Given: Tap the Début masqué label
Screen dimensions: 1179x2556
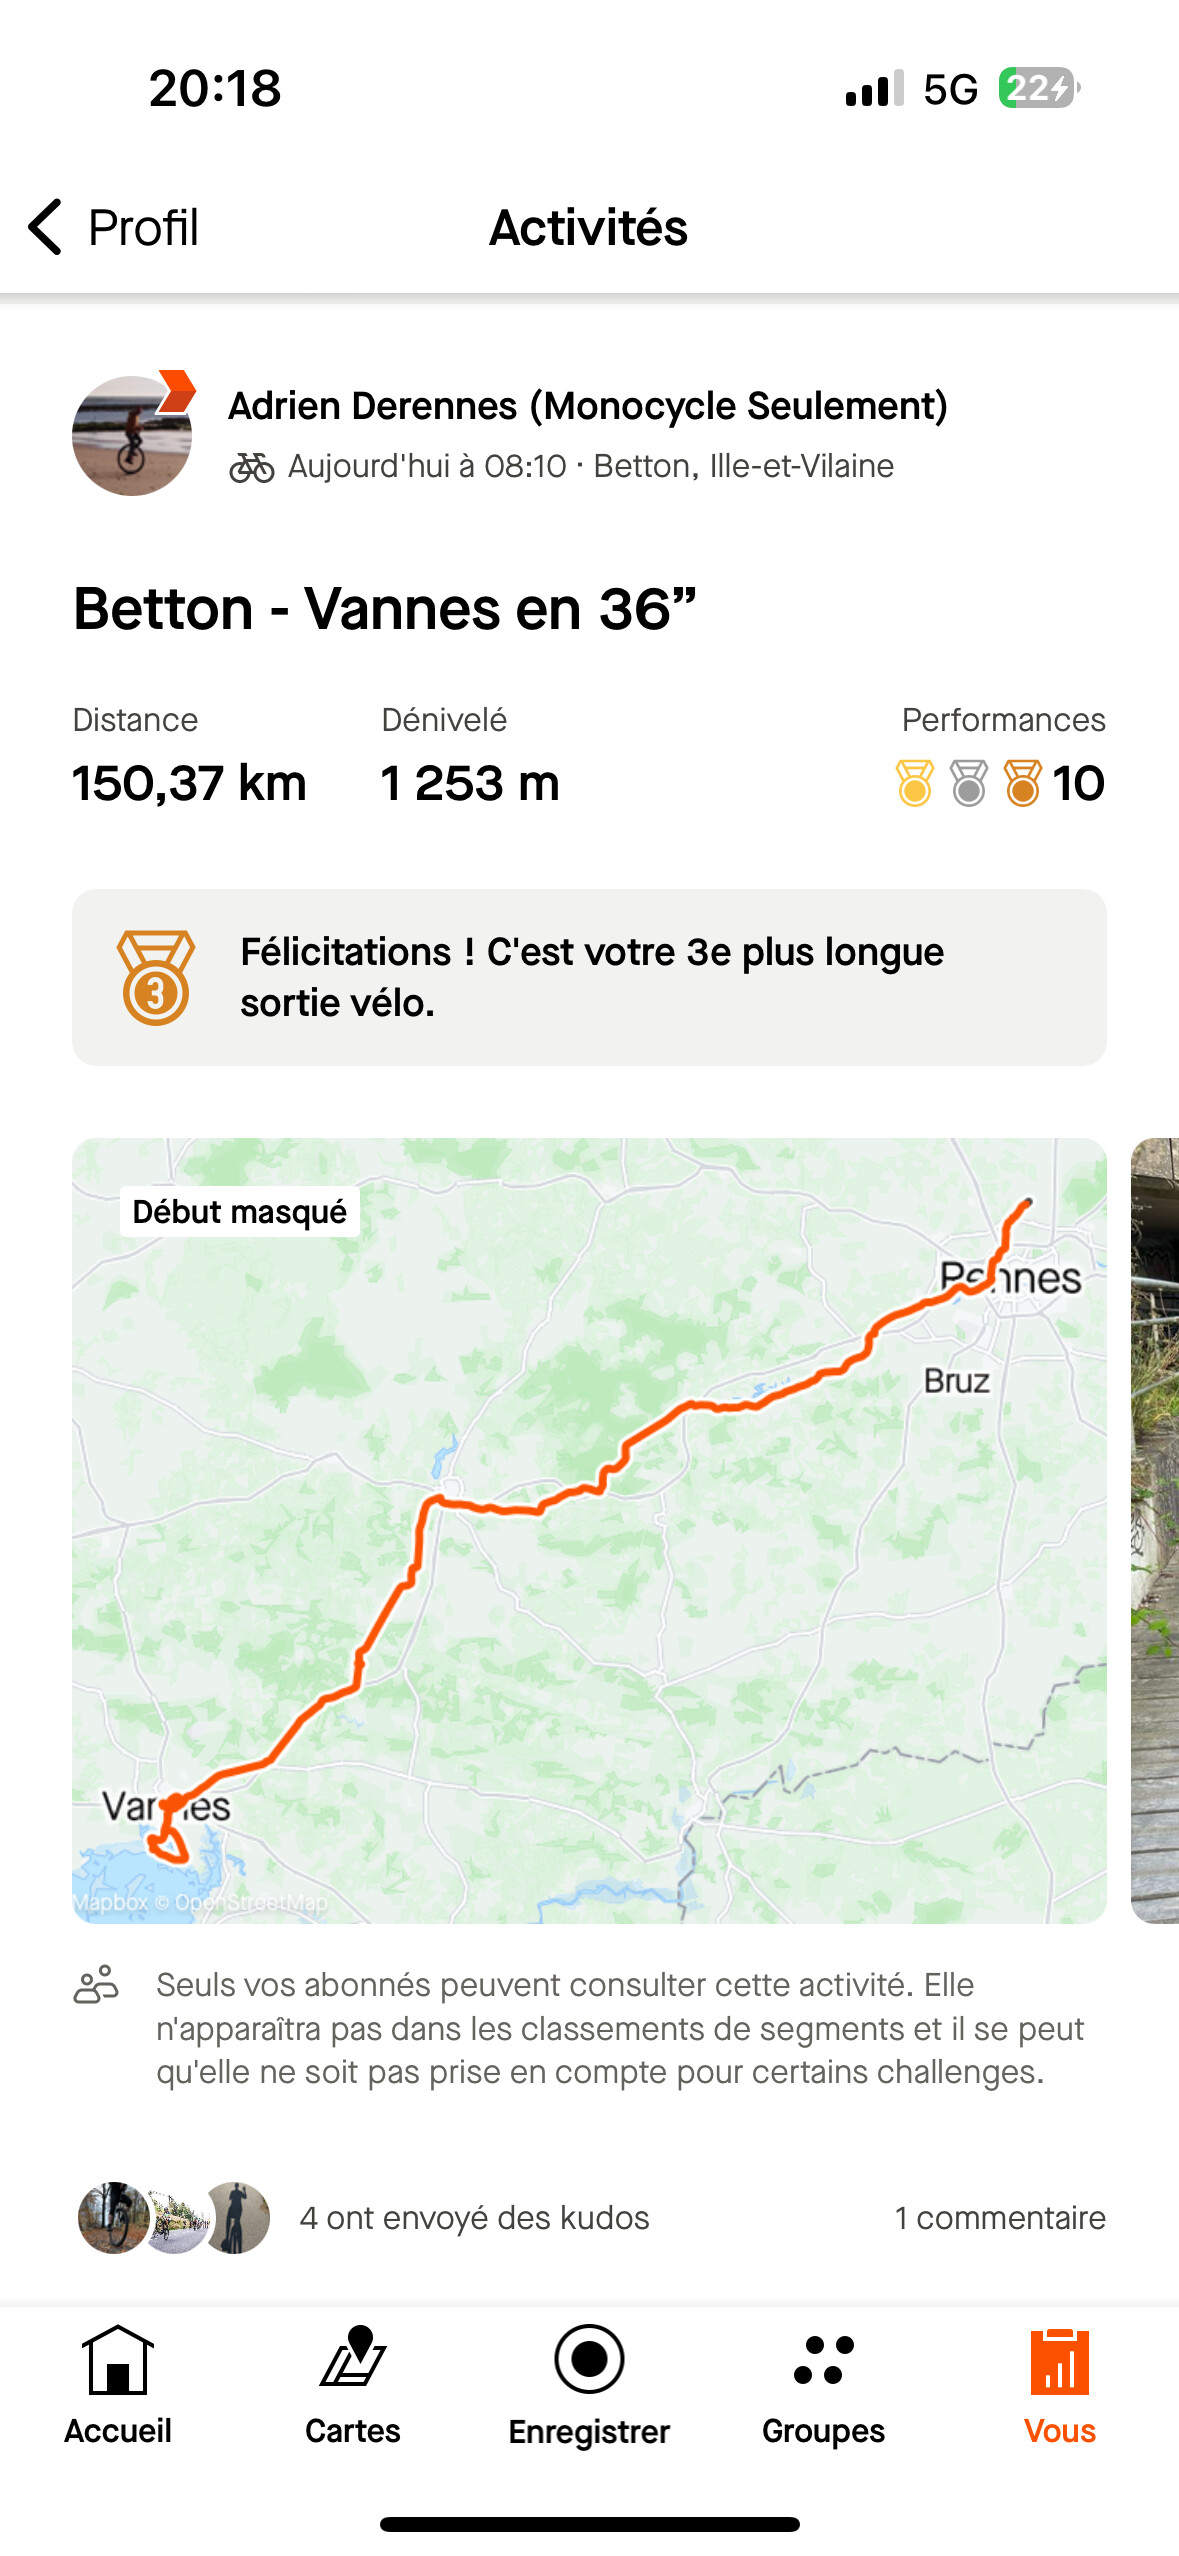Looking at the screenshot, I should coord(239,1211).
